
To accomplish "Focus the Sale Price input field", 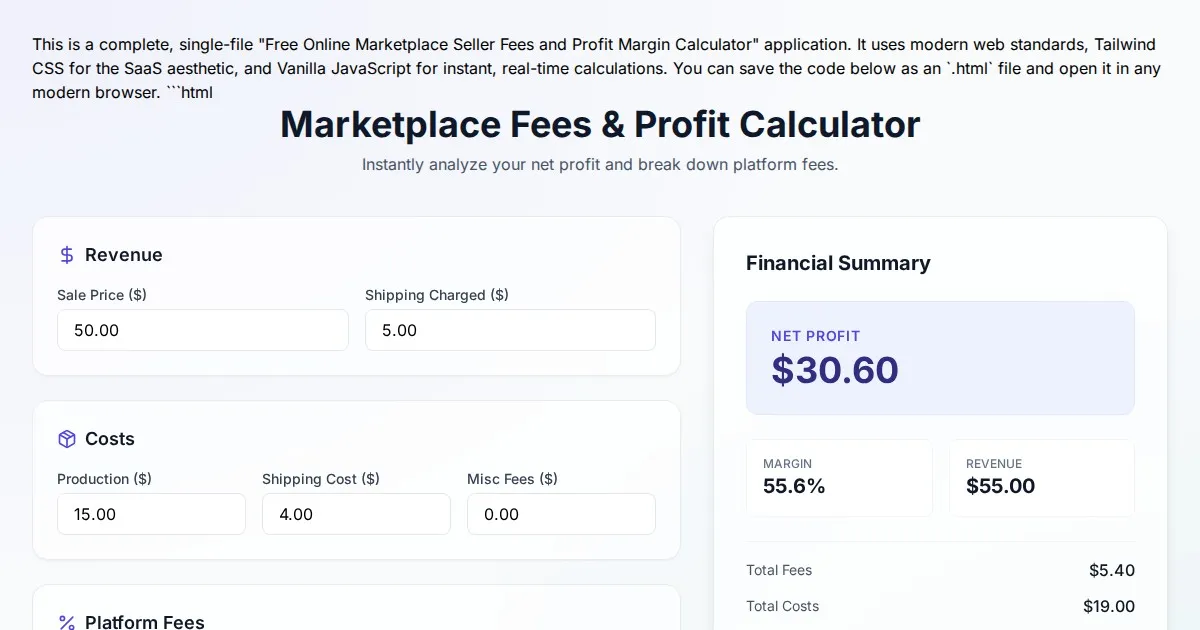I will tap(202, 330).
